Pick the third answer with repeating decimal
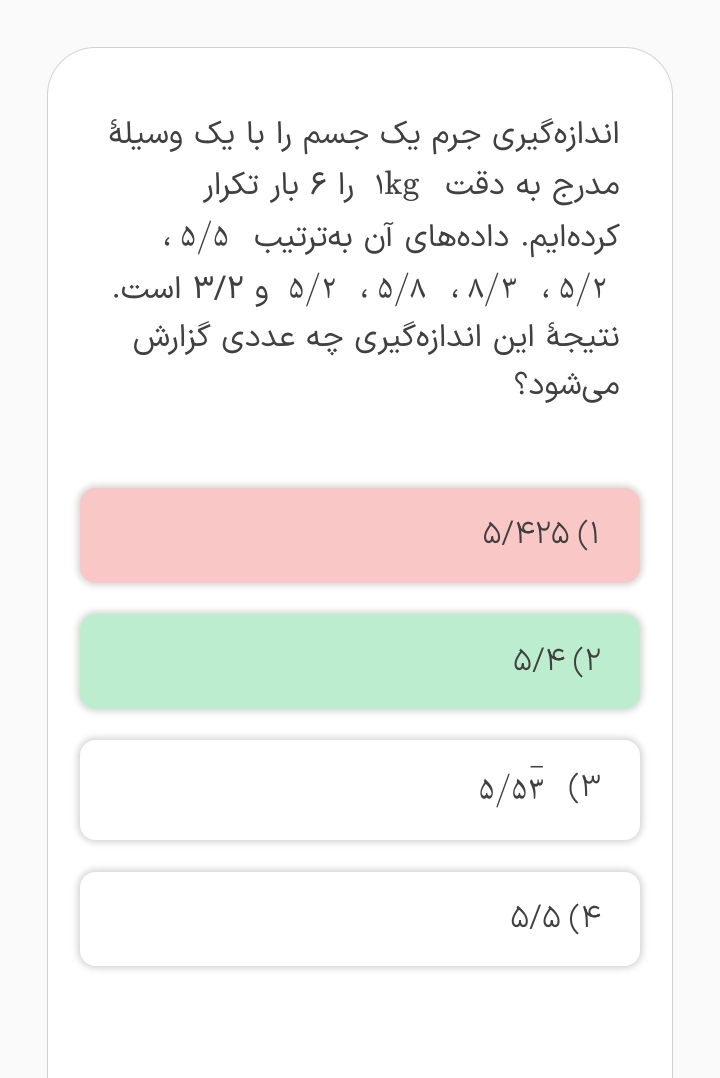This screenshot has height=1078, width=720. click(x=360, y=789)
